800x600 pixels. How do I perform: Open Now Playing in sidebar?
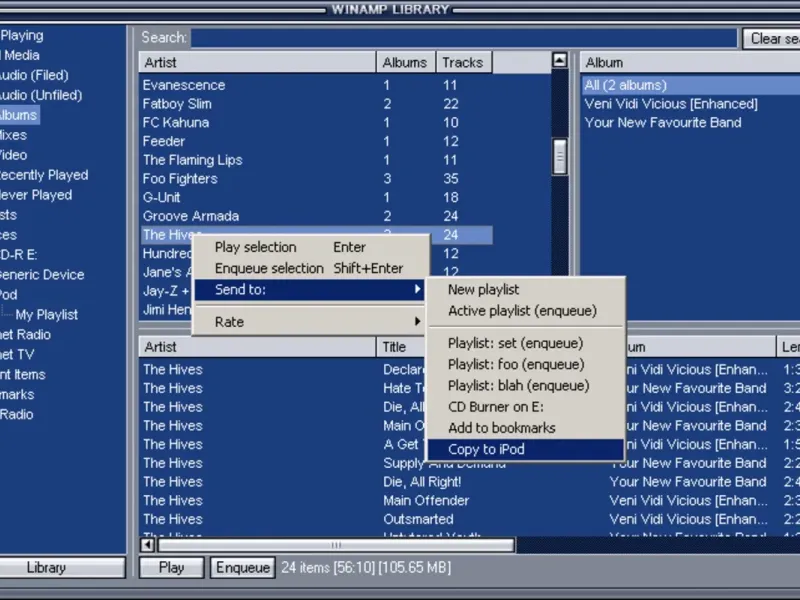[22, 35]
